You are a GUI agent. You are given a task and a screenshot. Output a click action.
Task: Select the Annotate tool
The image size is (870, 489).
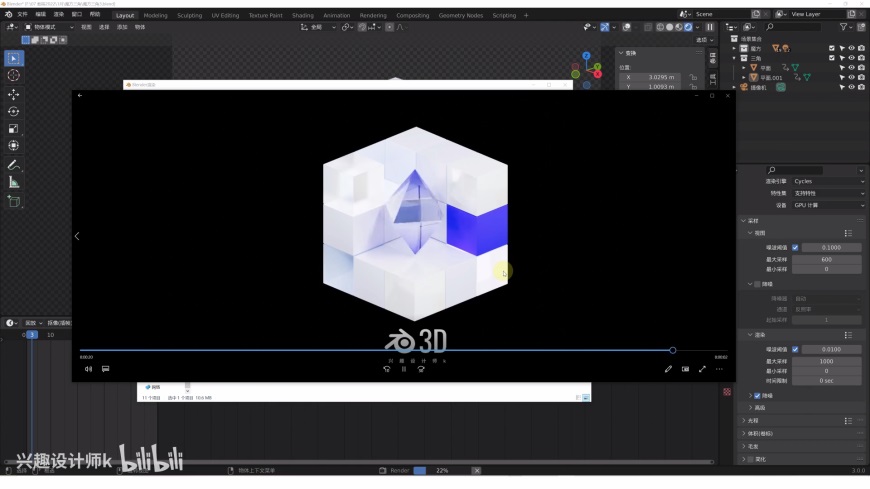click(x=14, y=165)
